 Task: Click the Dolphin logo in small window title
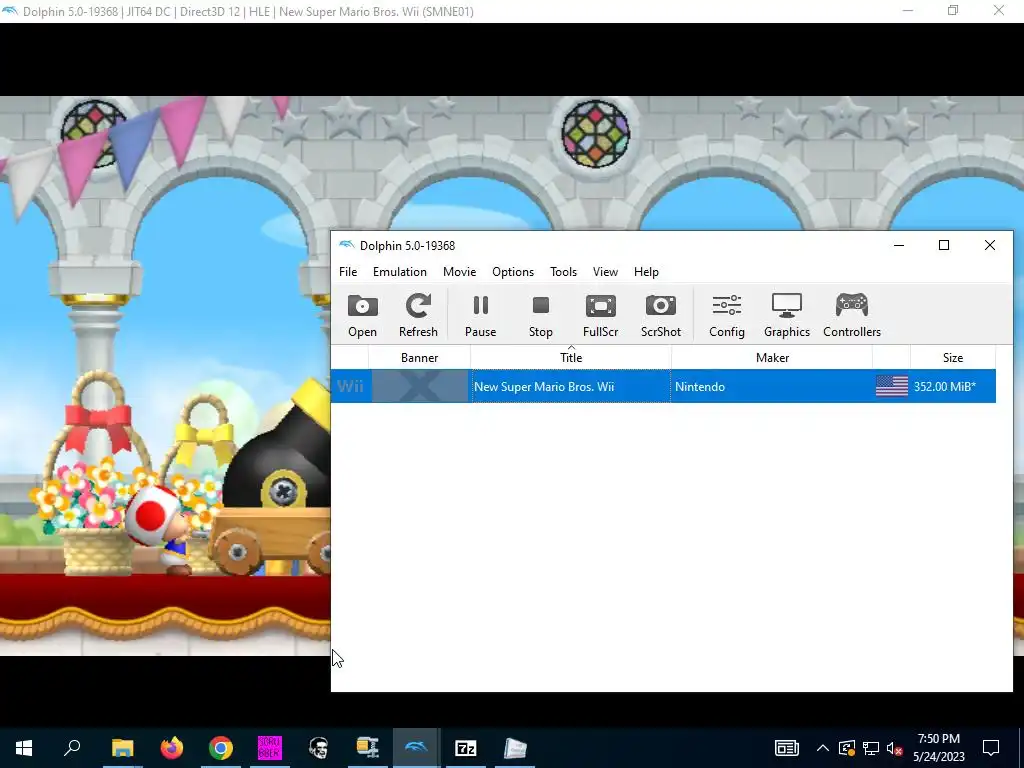click(x=347, y=245)
